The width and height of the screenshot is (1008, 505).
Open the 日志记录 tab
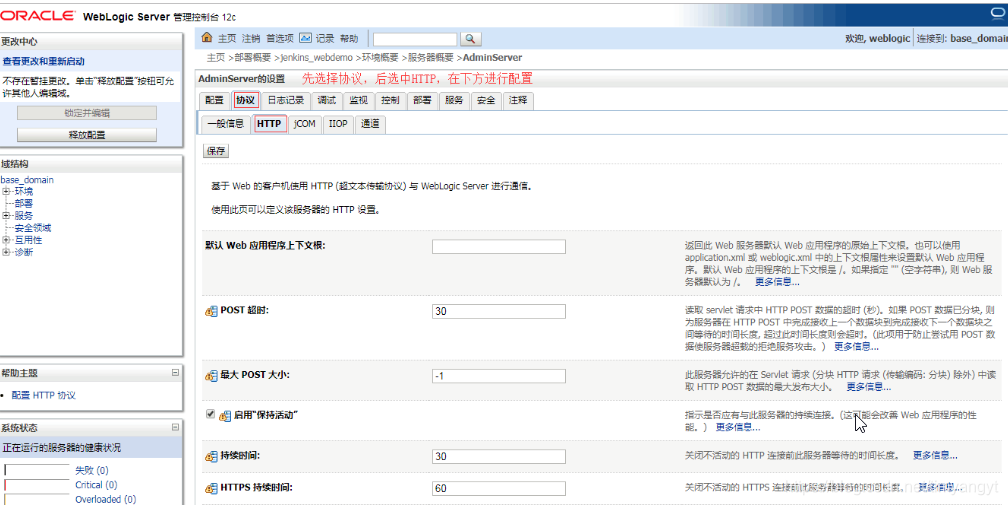[x=285, y=100]
